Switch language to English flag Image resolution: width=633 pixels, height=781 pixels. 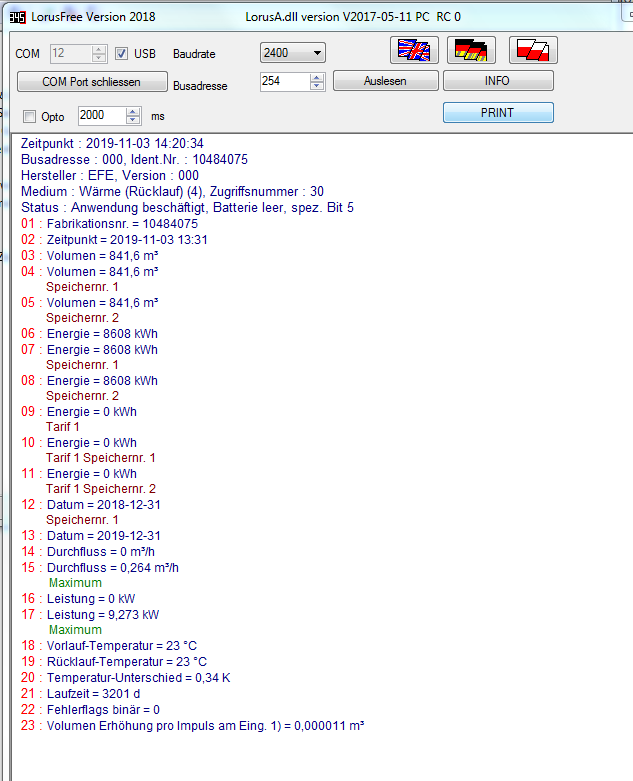[414, 50]
